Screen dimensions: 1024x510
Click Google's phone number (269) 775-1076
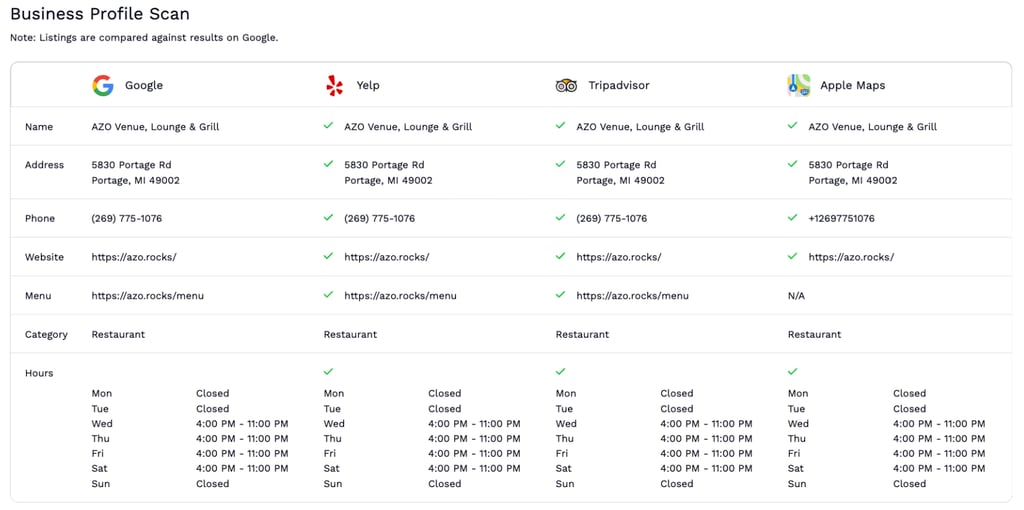[x=127, y=219]
